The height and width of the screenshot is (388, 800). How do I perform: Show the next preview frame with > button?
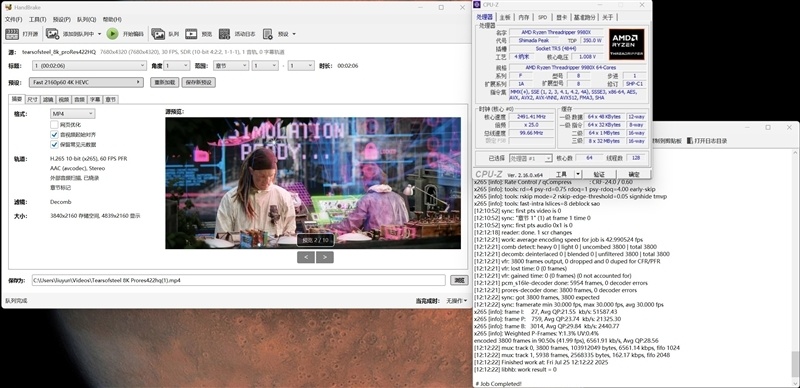(324, 257)
